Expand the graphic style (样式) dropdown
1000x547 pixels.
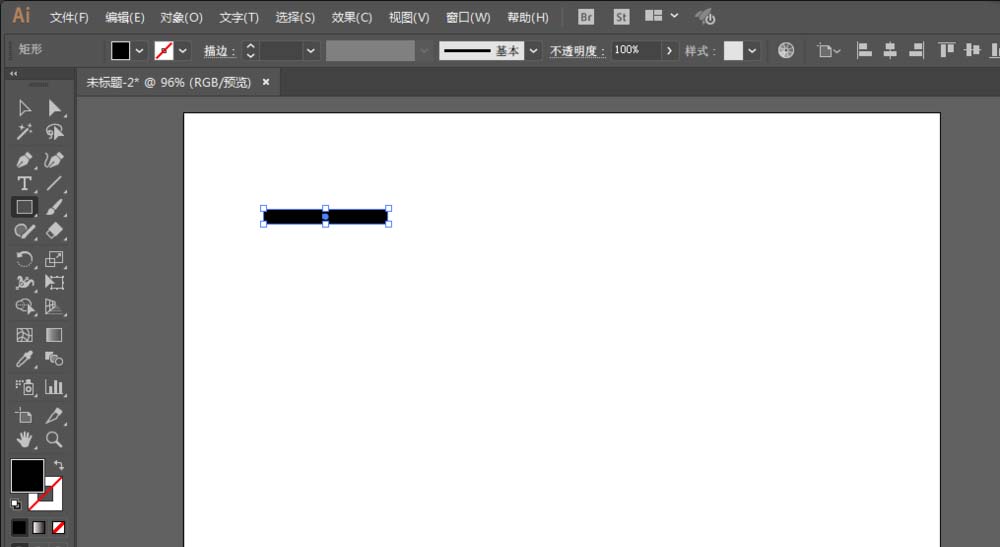pyautogui.click(x=752, y=51)
